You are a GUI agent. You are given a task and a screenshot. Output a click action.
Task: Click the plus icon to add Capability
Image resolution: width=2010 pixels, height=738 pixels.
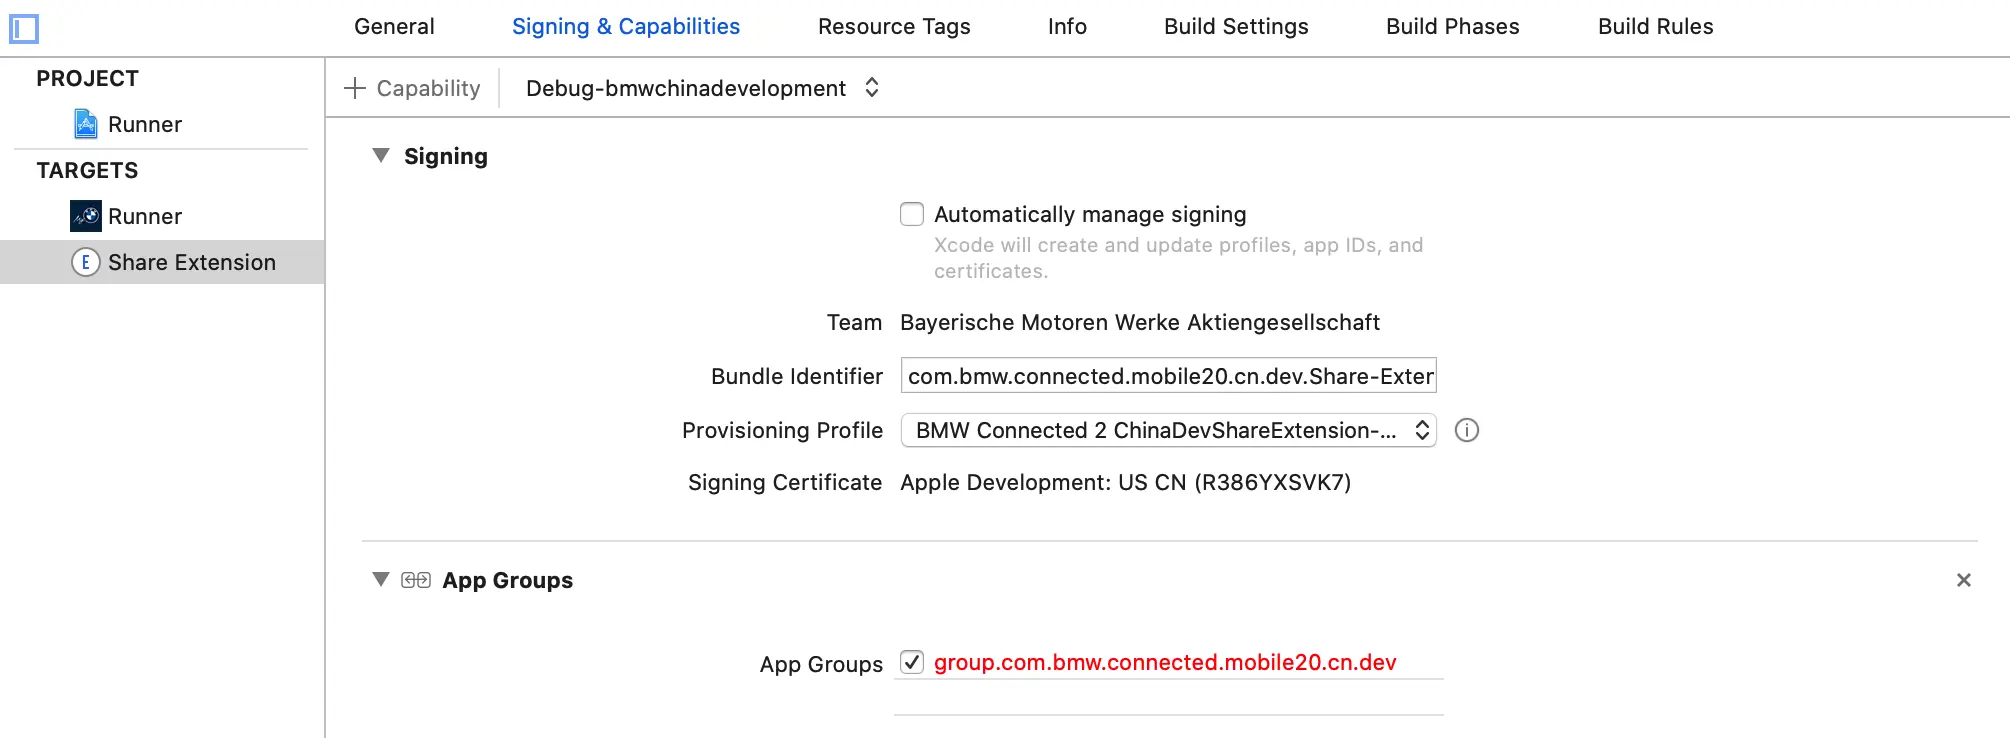pos(355,88)
